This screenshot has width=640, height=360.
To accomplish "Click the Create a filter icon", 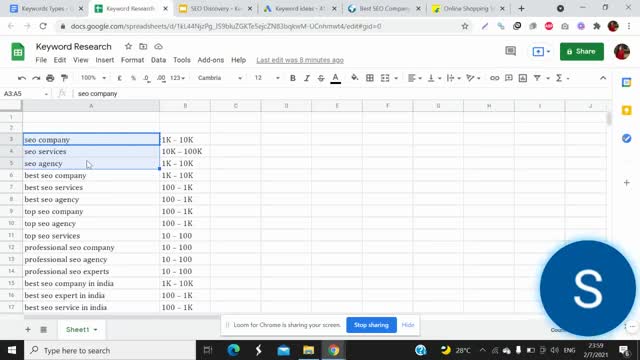I will click(537, 78).
